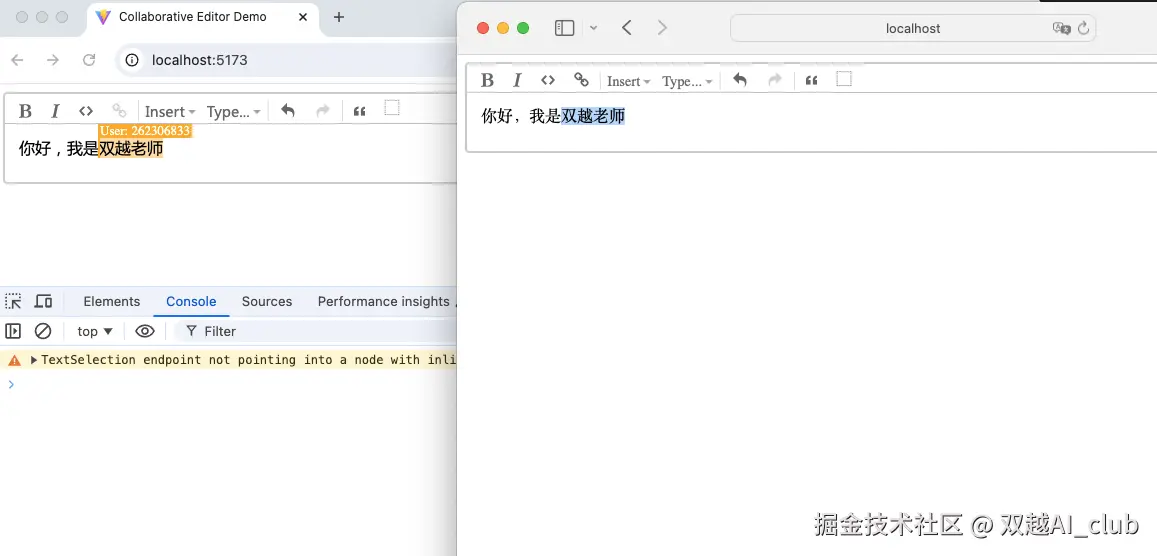Toggle DevTools device toolbar
The width and height of the screenshot is (1157, 556).
pos(44,301)
